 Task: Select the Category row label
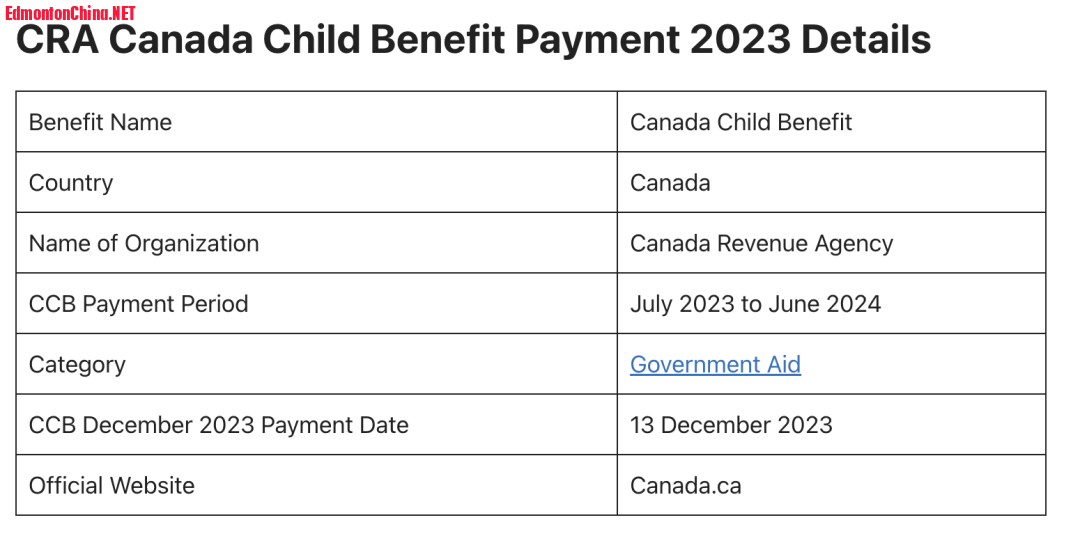(77, 365)
